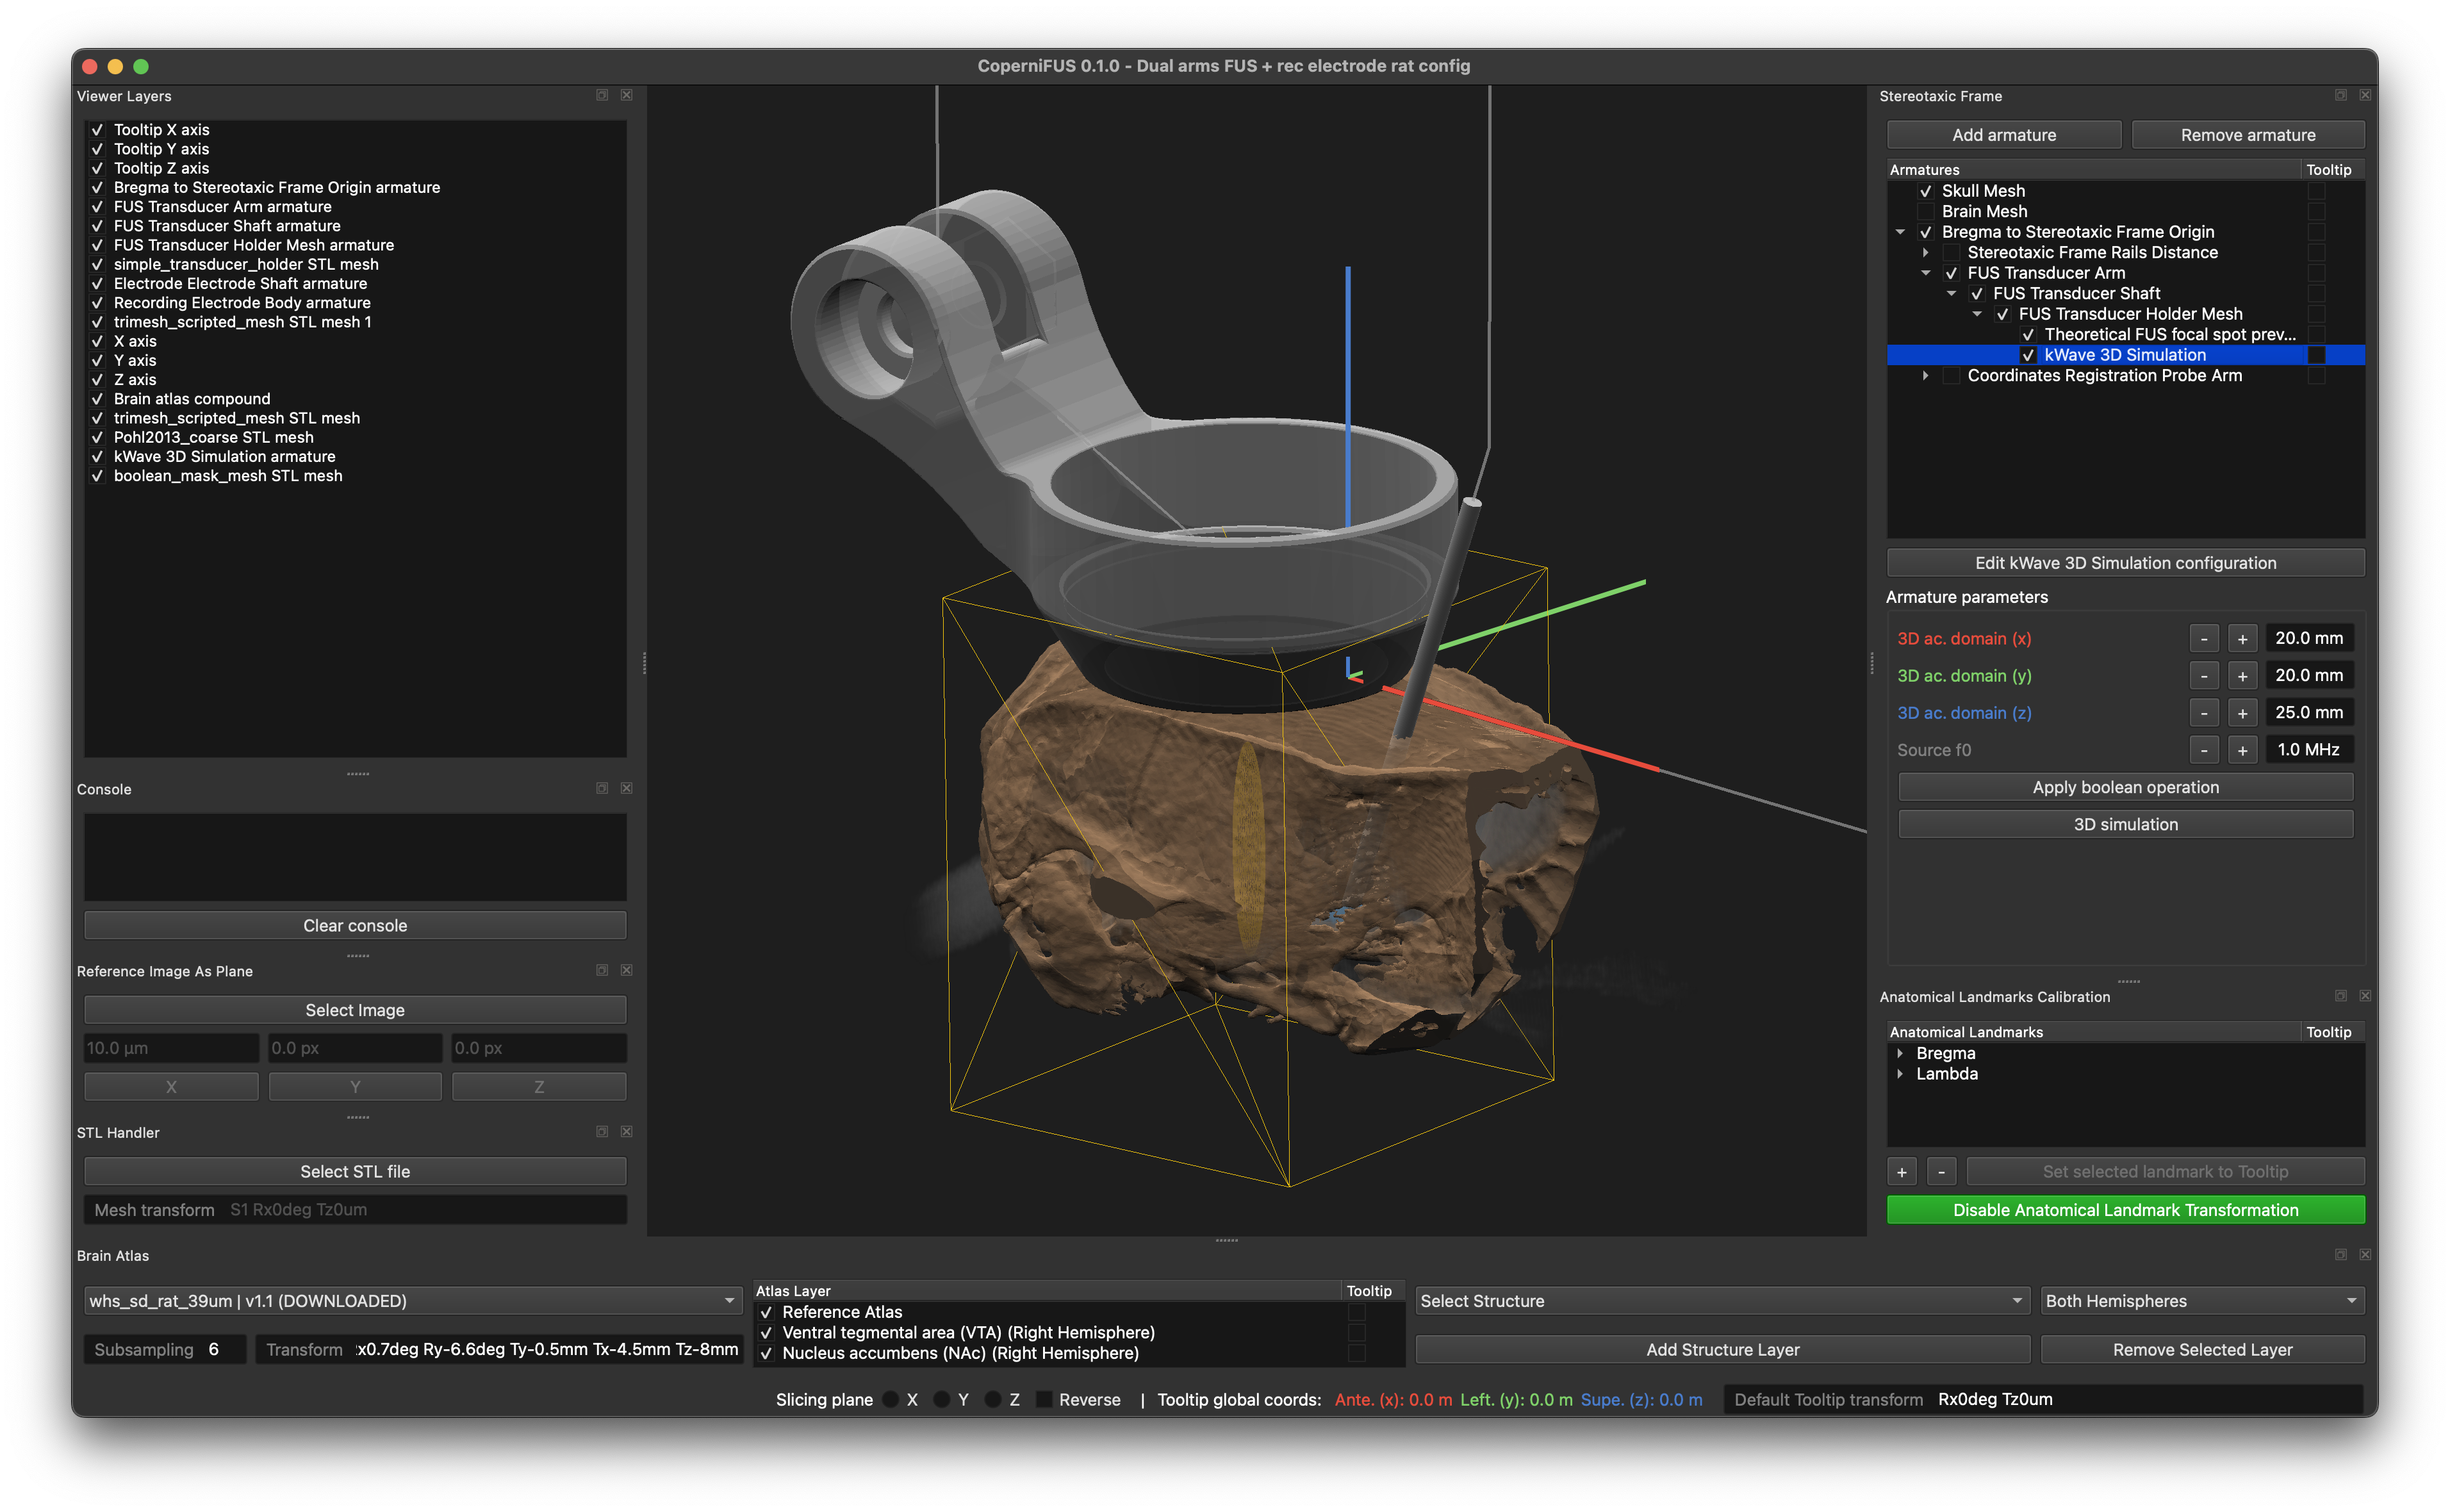
Task: Expand the Bregma landmark
Action: [x=1899, y=1053]
